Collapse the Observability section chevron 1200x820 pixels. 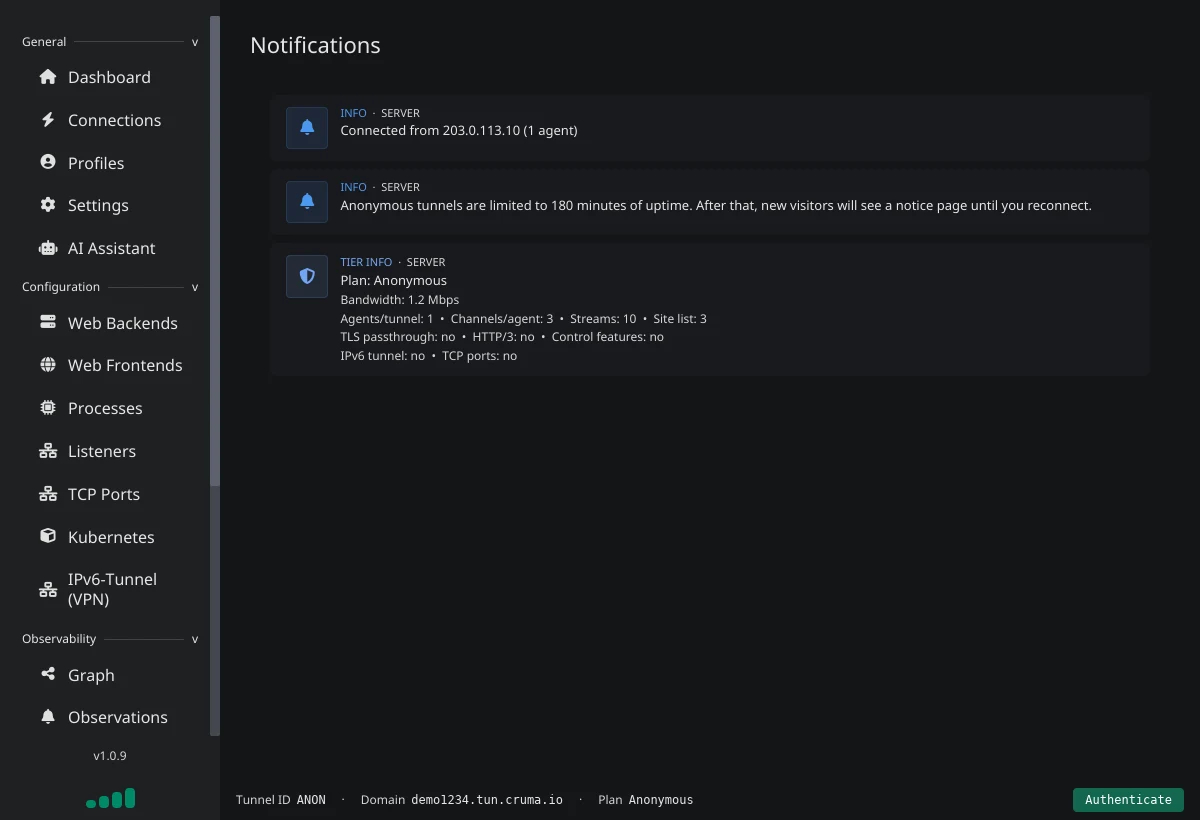coord(195,639)
